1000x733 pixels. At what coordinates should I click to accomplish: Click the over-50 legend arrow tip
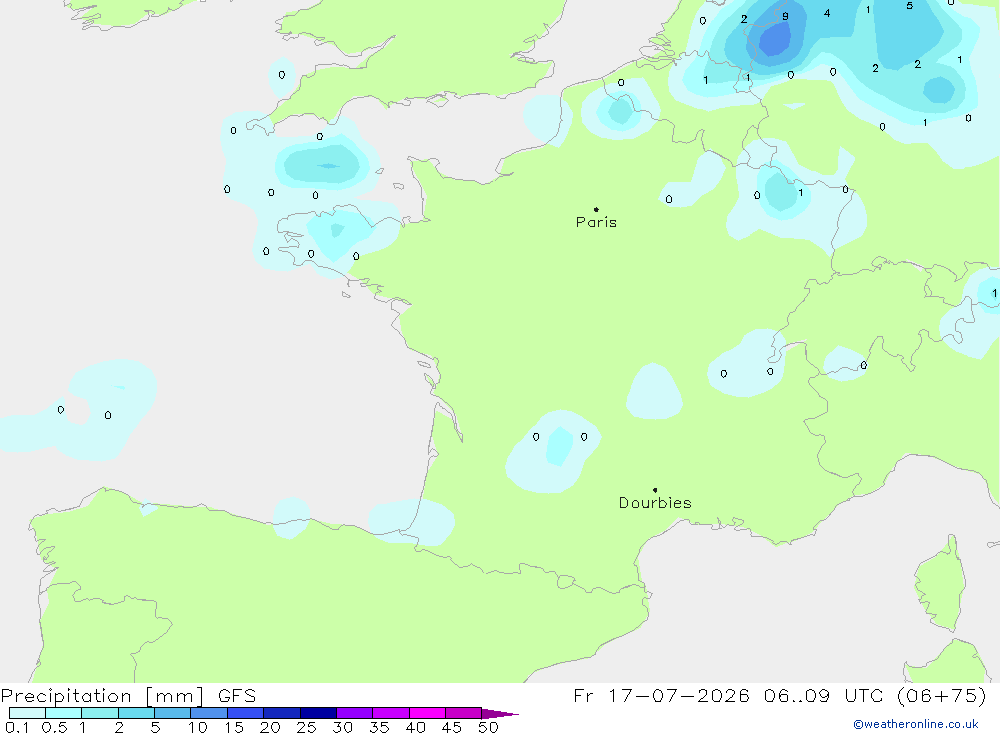tap(501, 713)
